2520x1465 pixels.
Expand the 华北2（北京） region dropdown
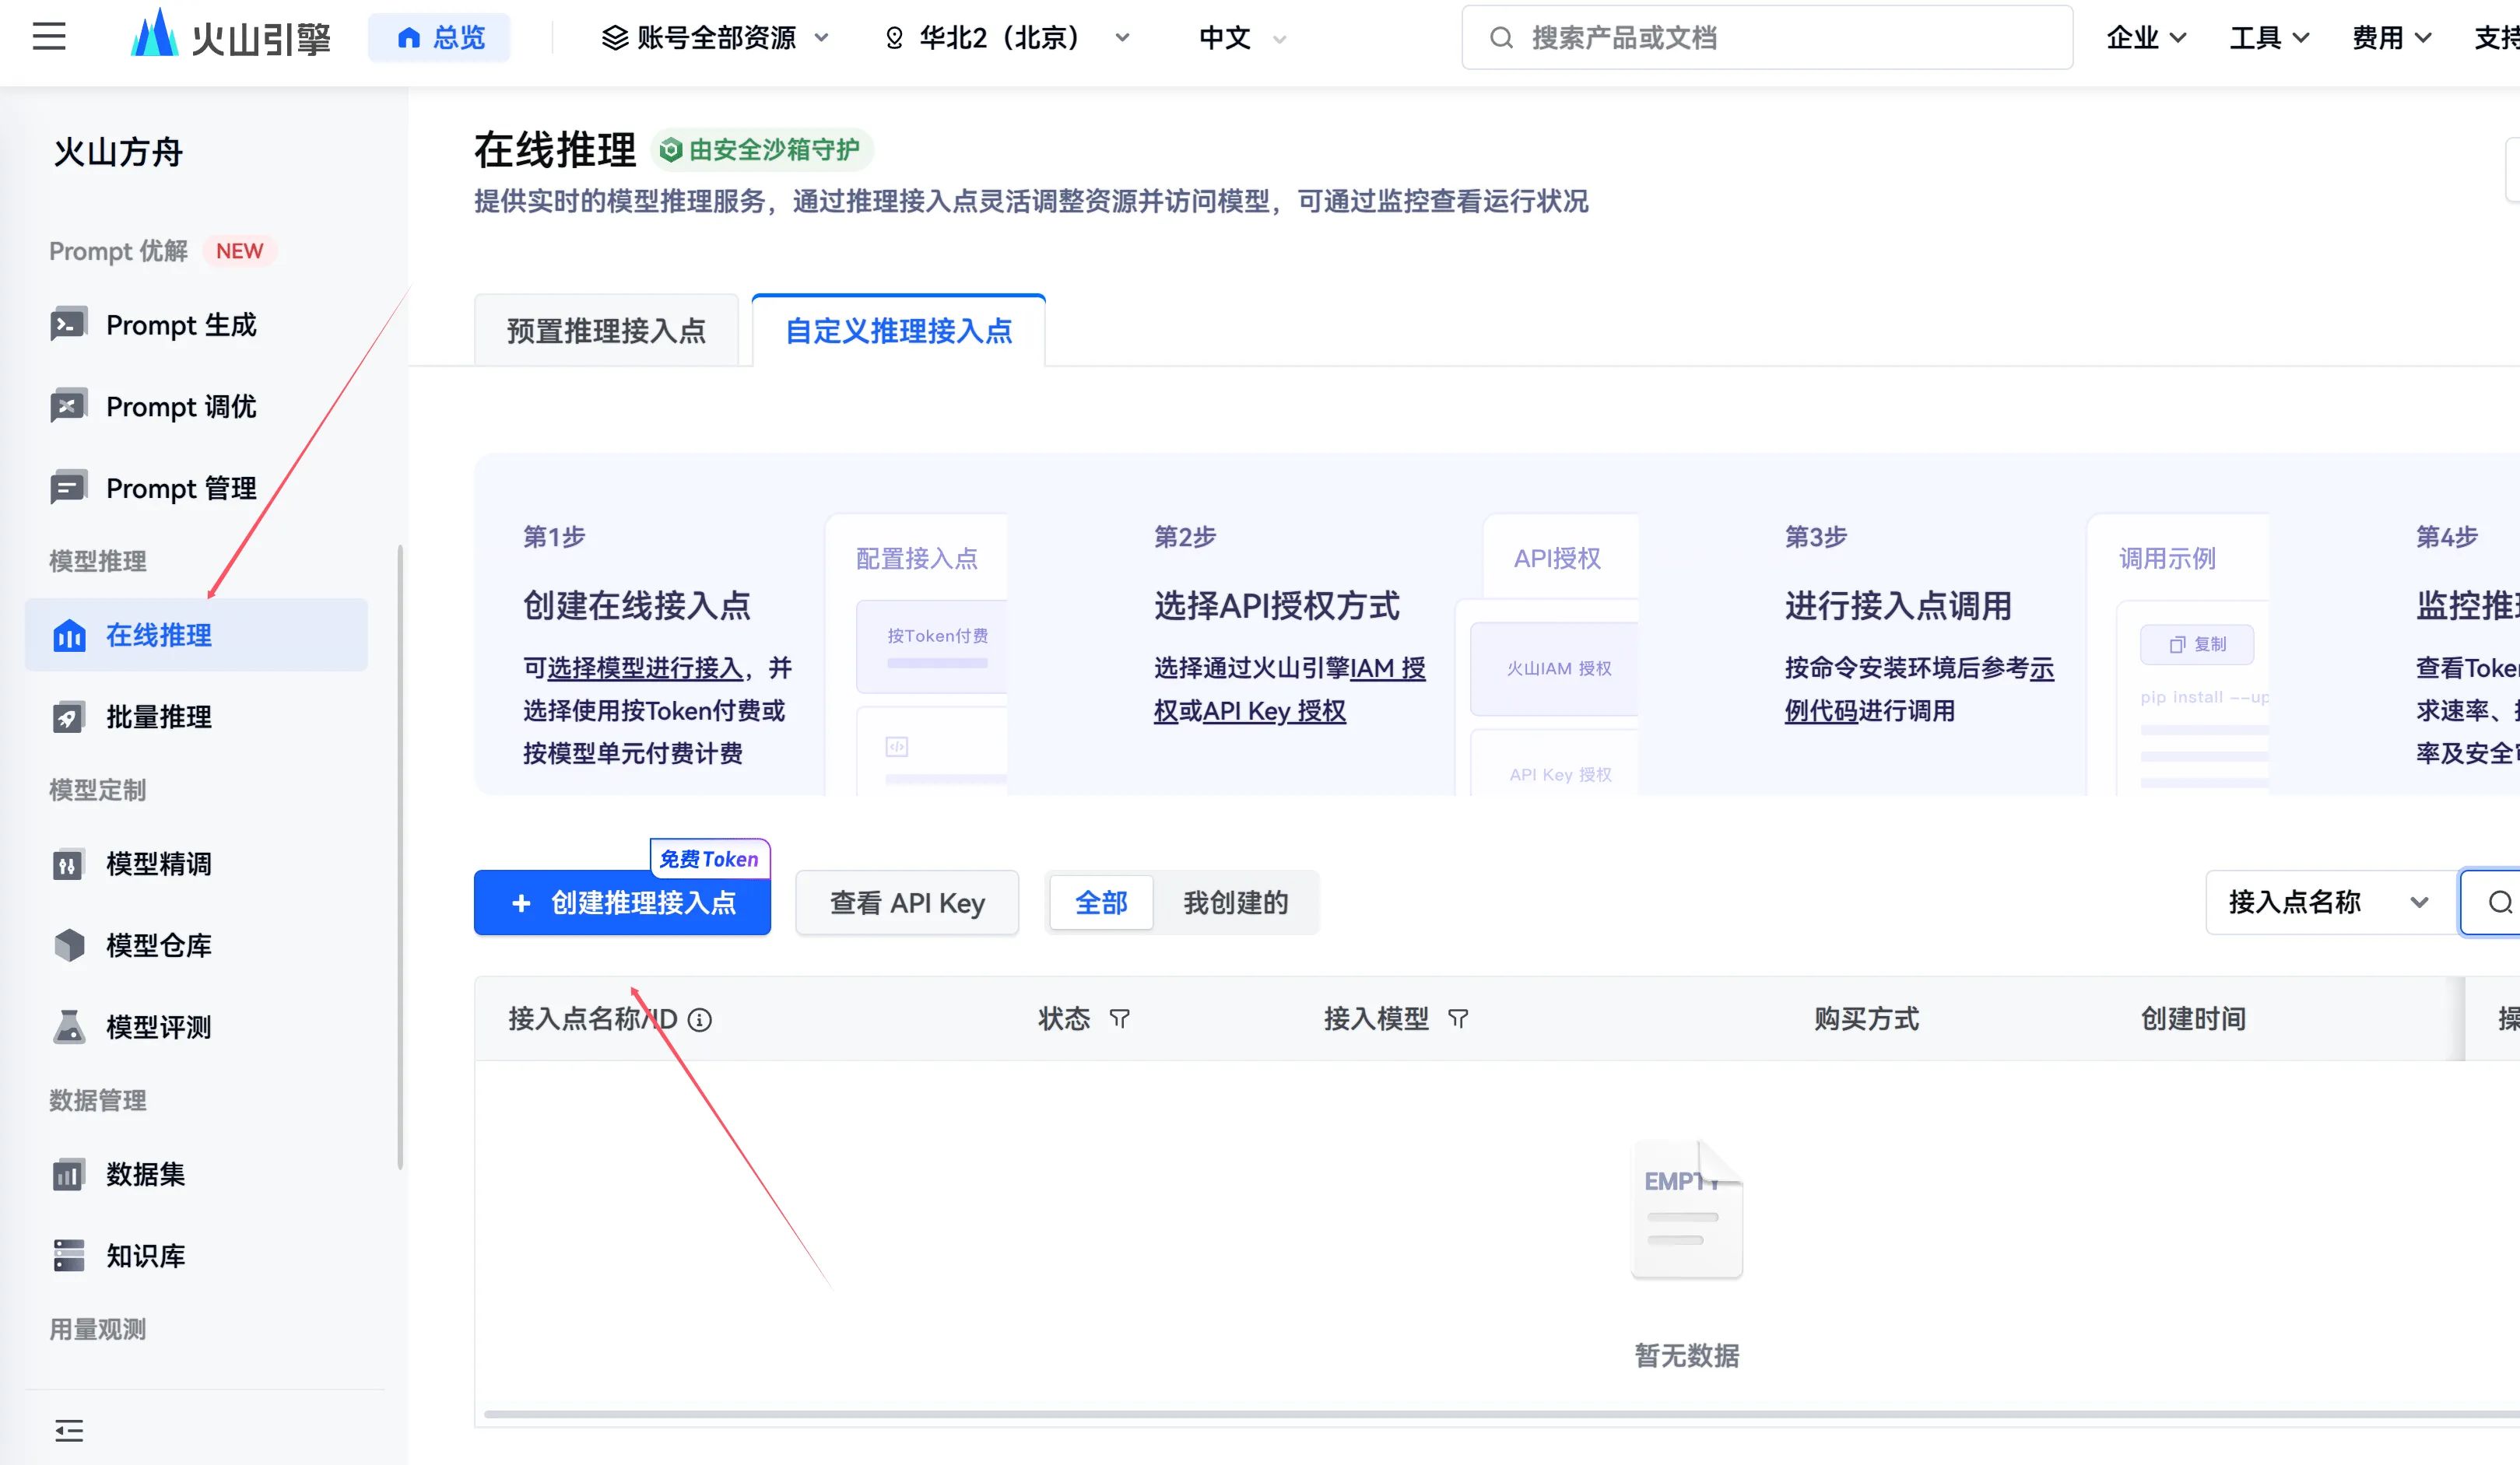click(x=1008, y=38)
